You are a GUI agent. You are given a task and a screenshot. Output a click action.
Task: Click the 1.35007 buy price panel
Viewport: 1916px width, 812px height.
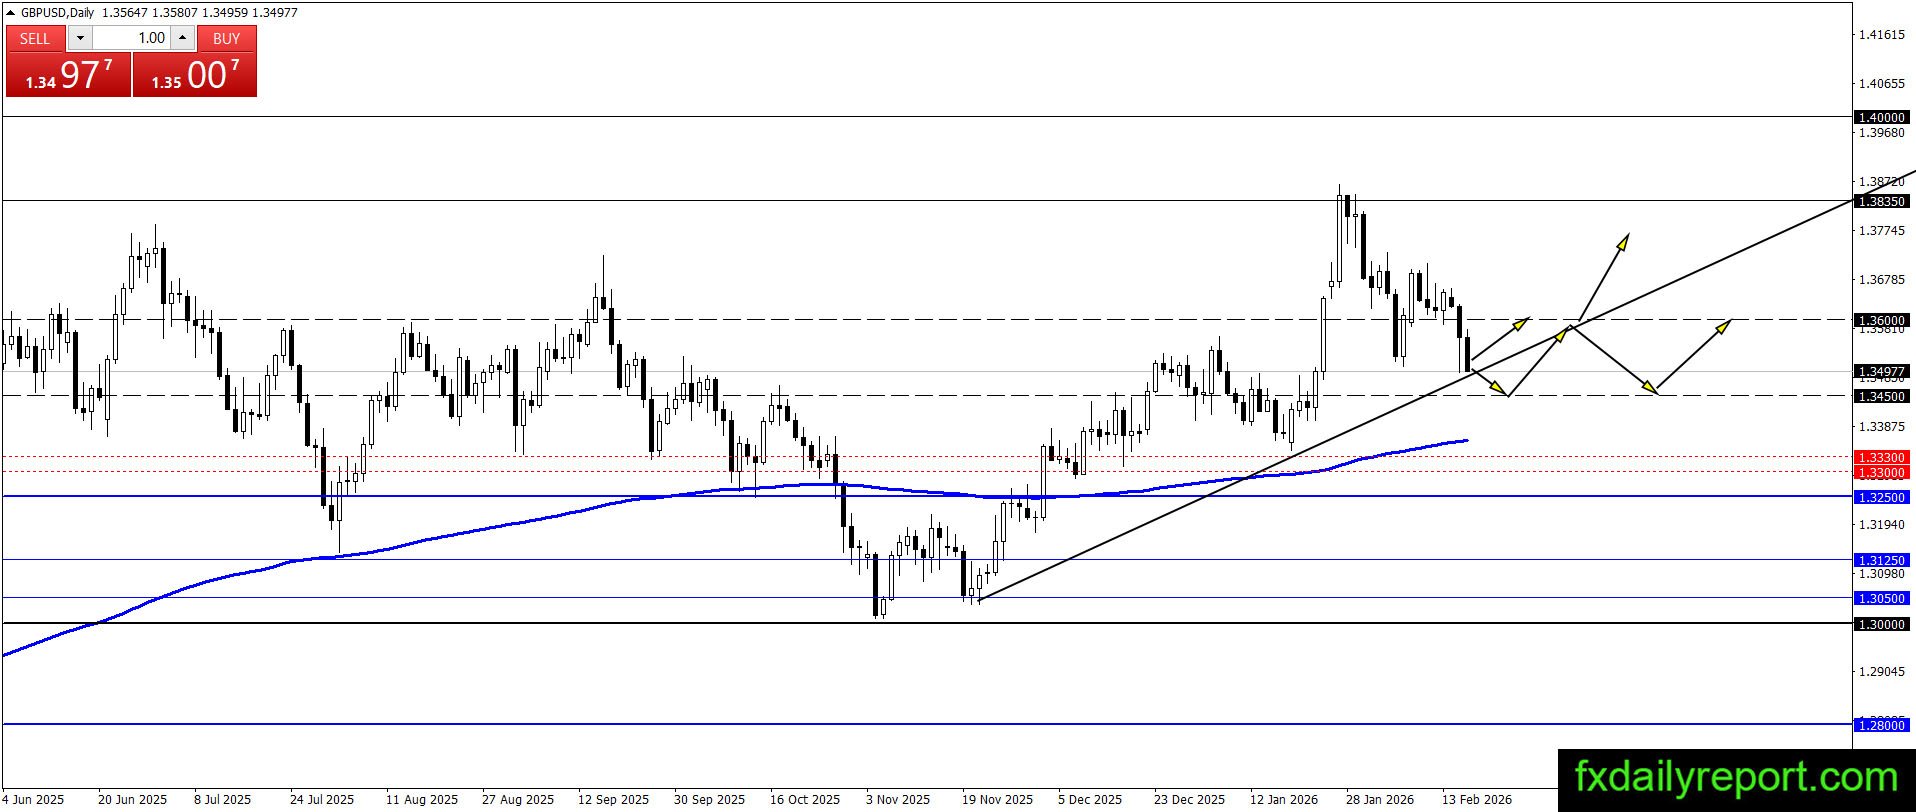click(195, 74)
